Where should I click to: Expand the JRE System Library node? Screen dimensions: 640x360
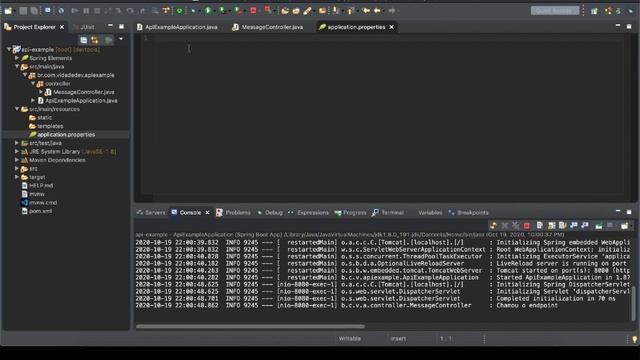coord(17,151)
